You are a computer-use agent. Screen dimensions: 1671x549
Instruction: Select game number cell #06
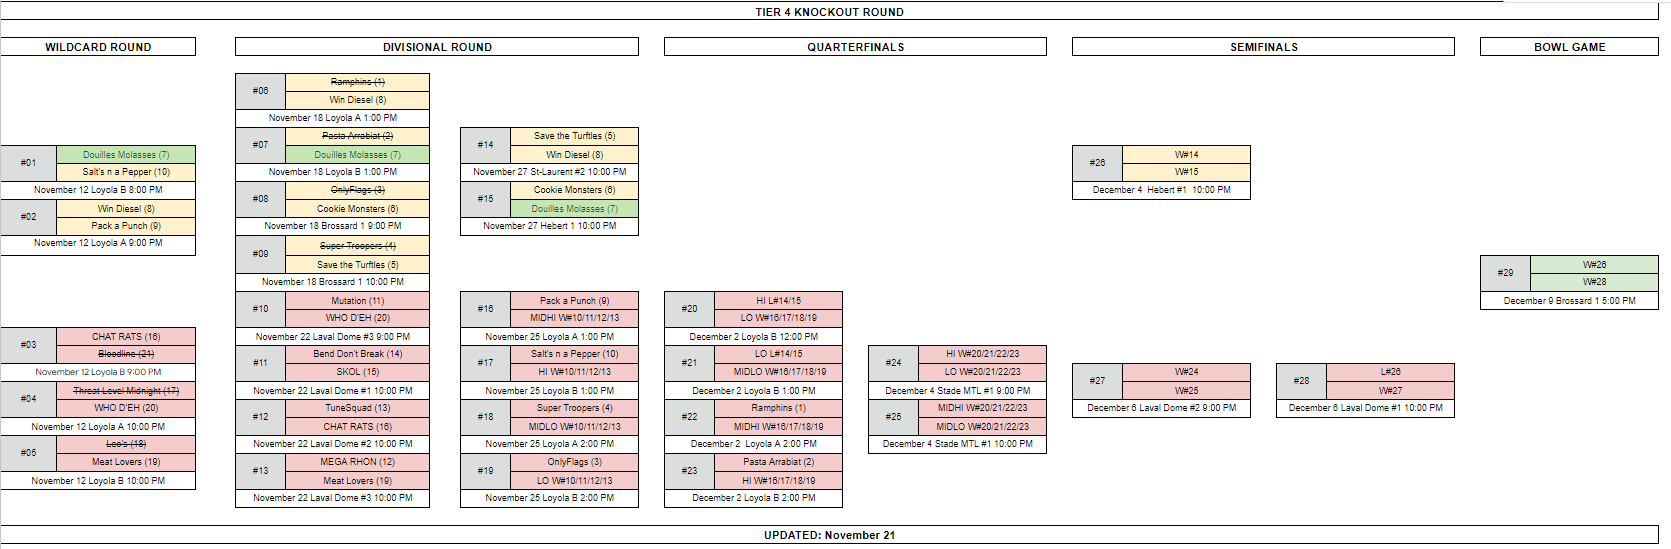point(261,91)
